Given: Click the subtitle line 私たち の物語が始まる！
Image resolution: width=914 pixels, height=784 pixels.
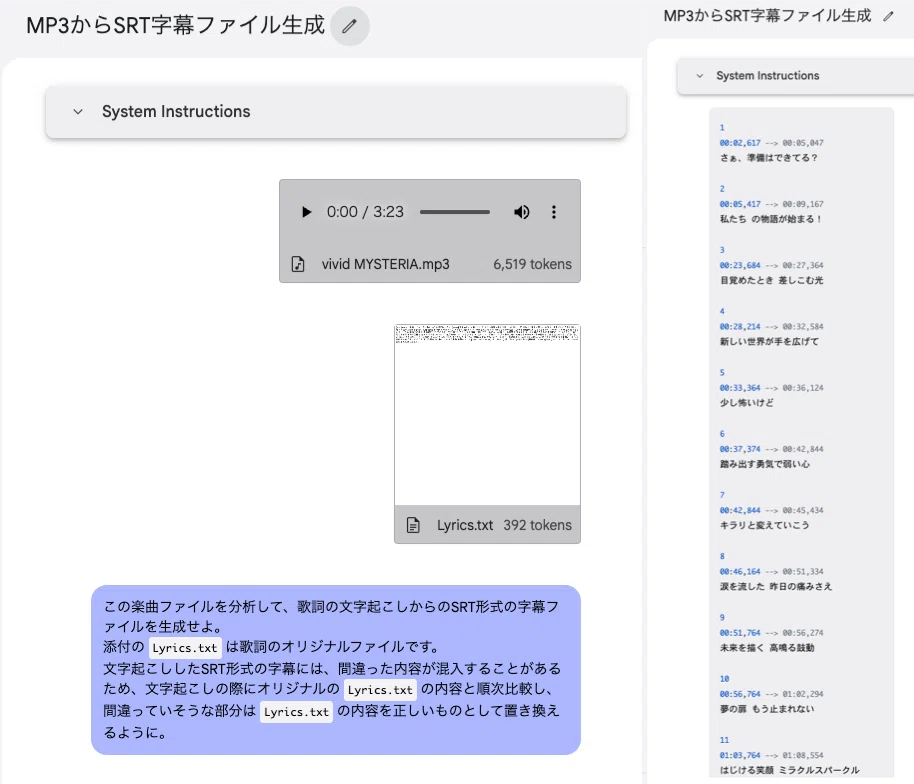Looking at the screenshot, I should (x=771, y=219).
